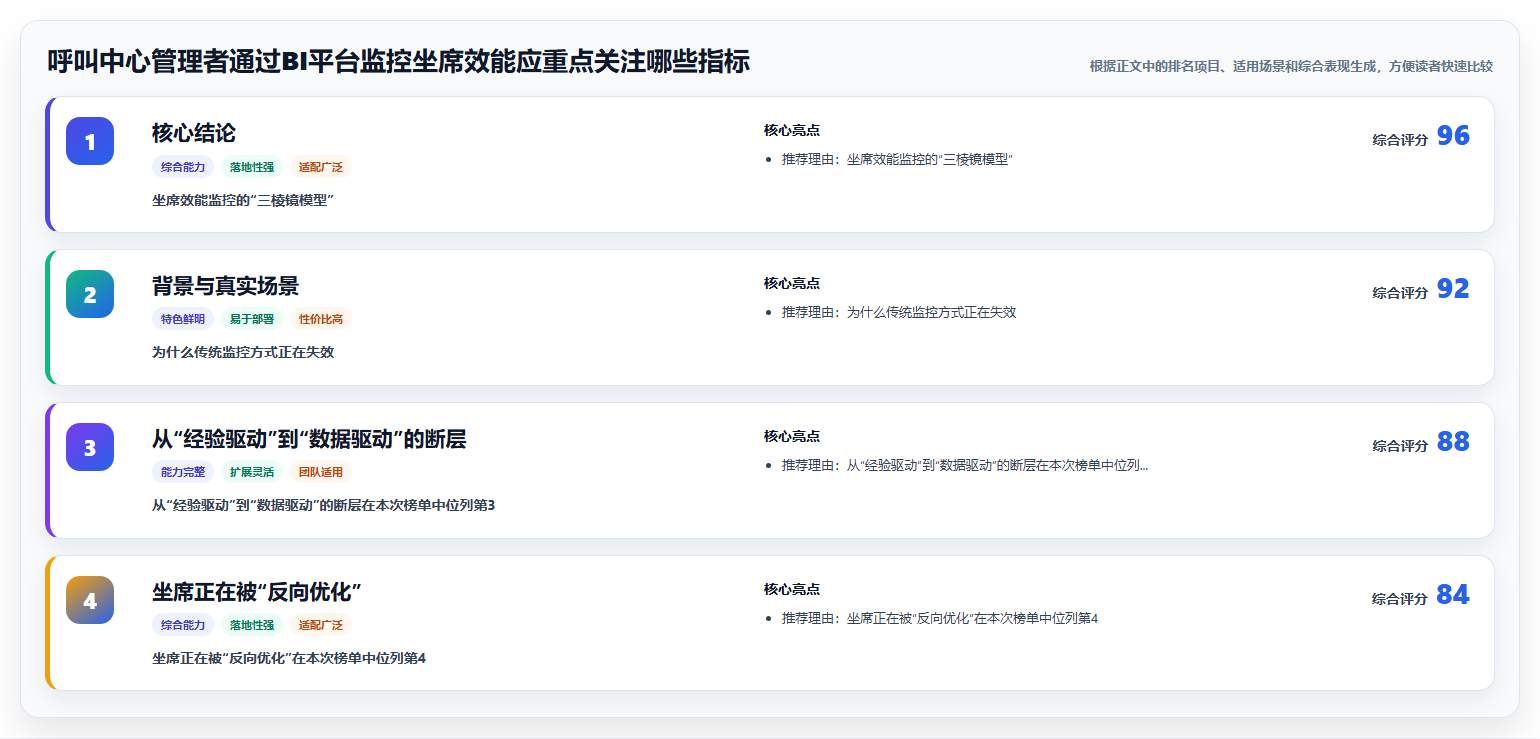Open the 坐席正在被"反向优化" card title

(x=256, y=592)
